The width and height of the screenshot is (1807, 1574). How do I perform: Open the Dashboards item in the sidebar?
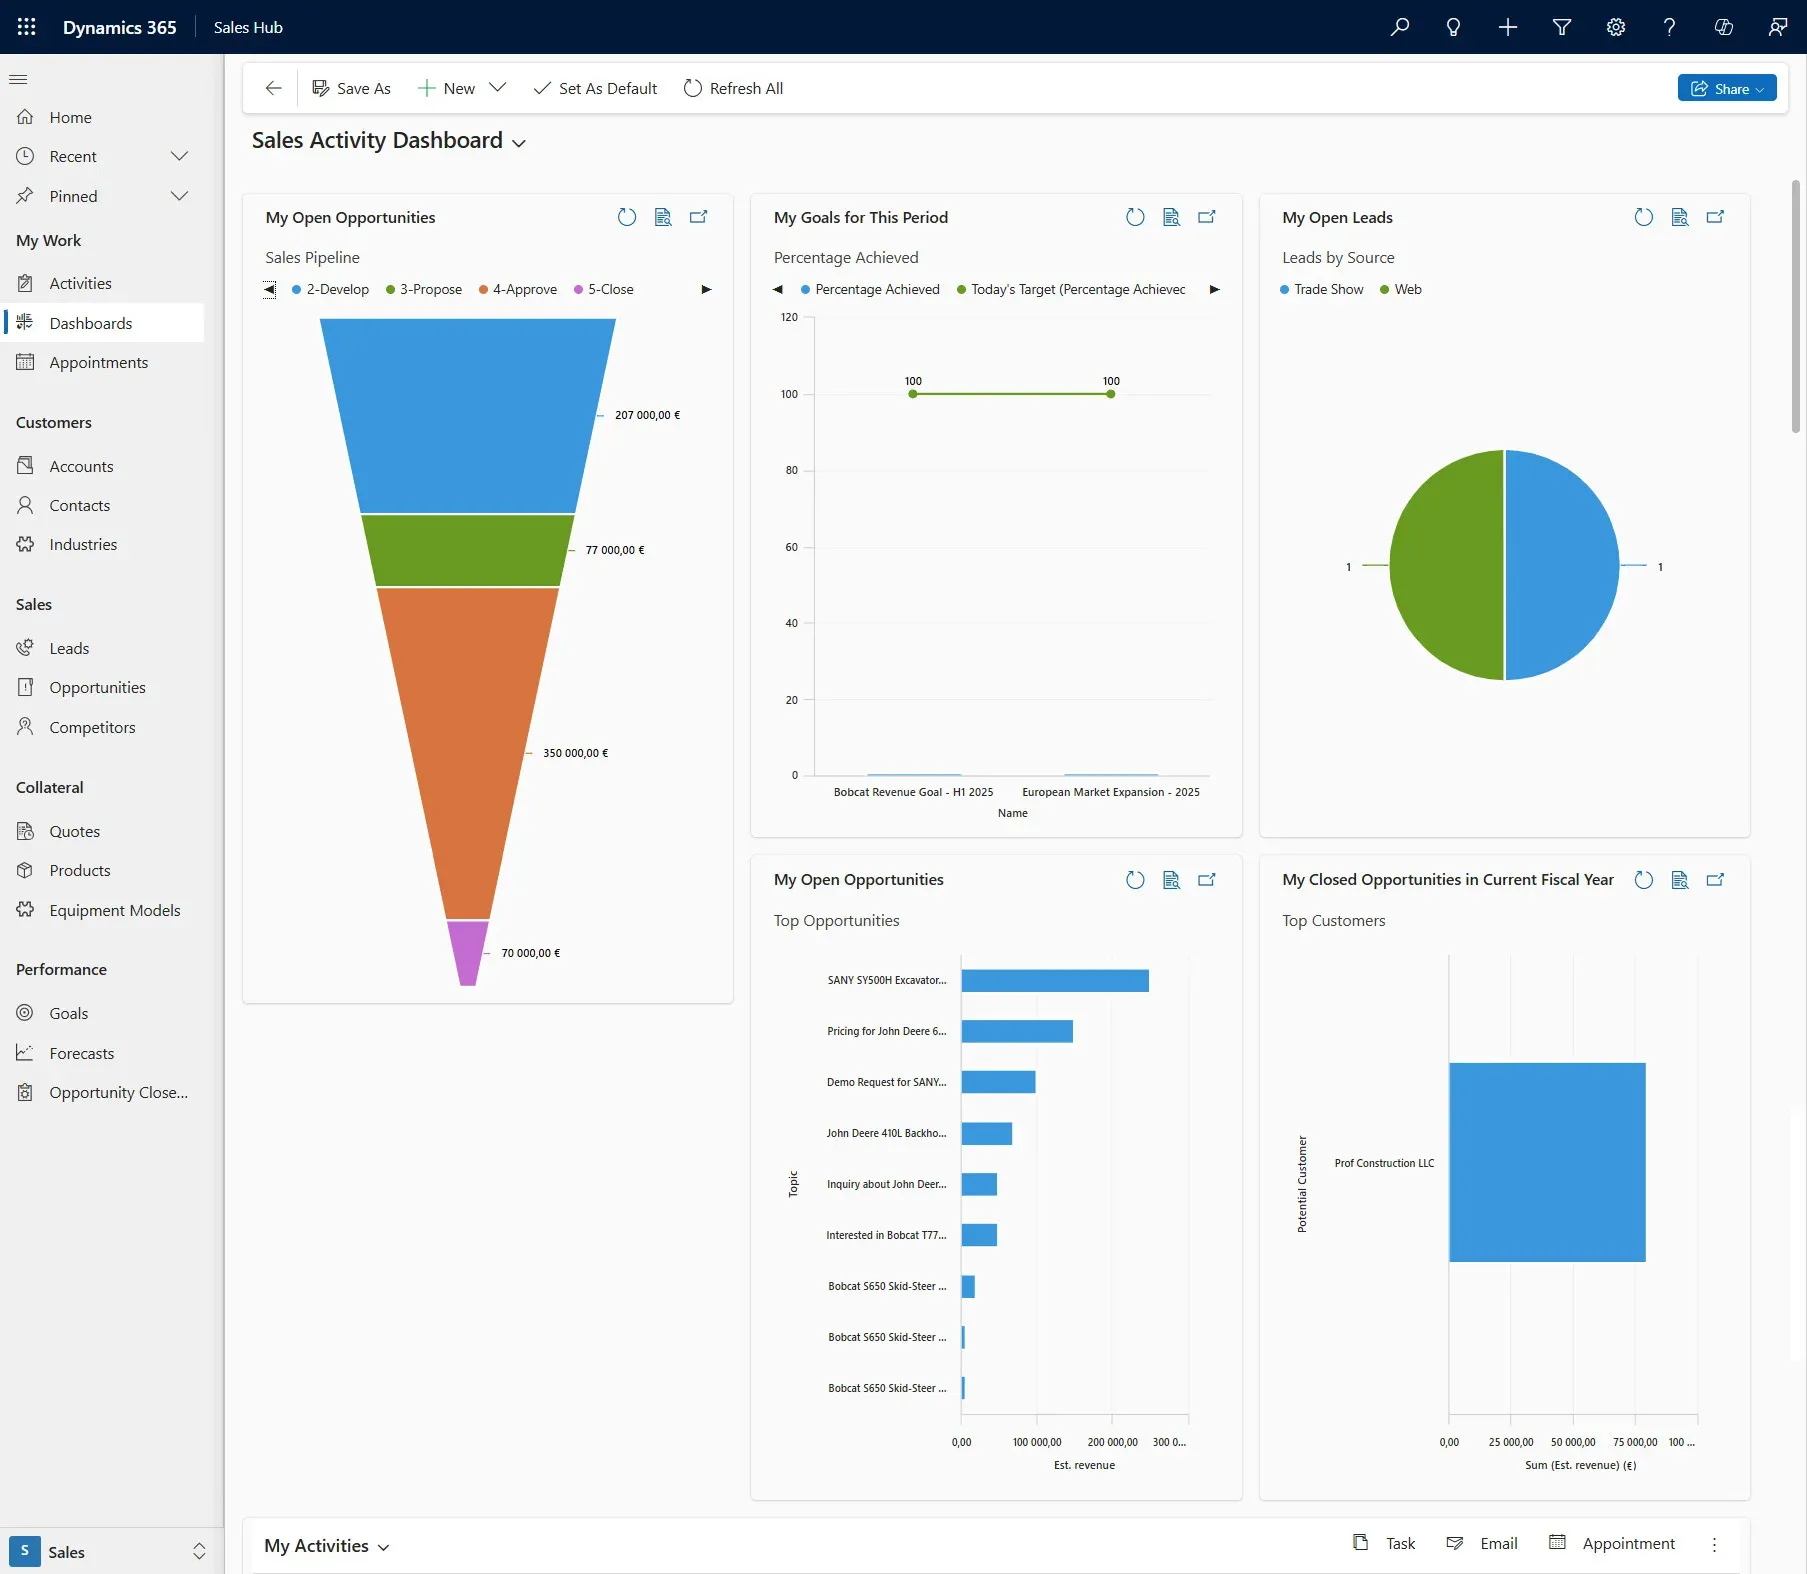click(92, 322)
